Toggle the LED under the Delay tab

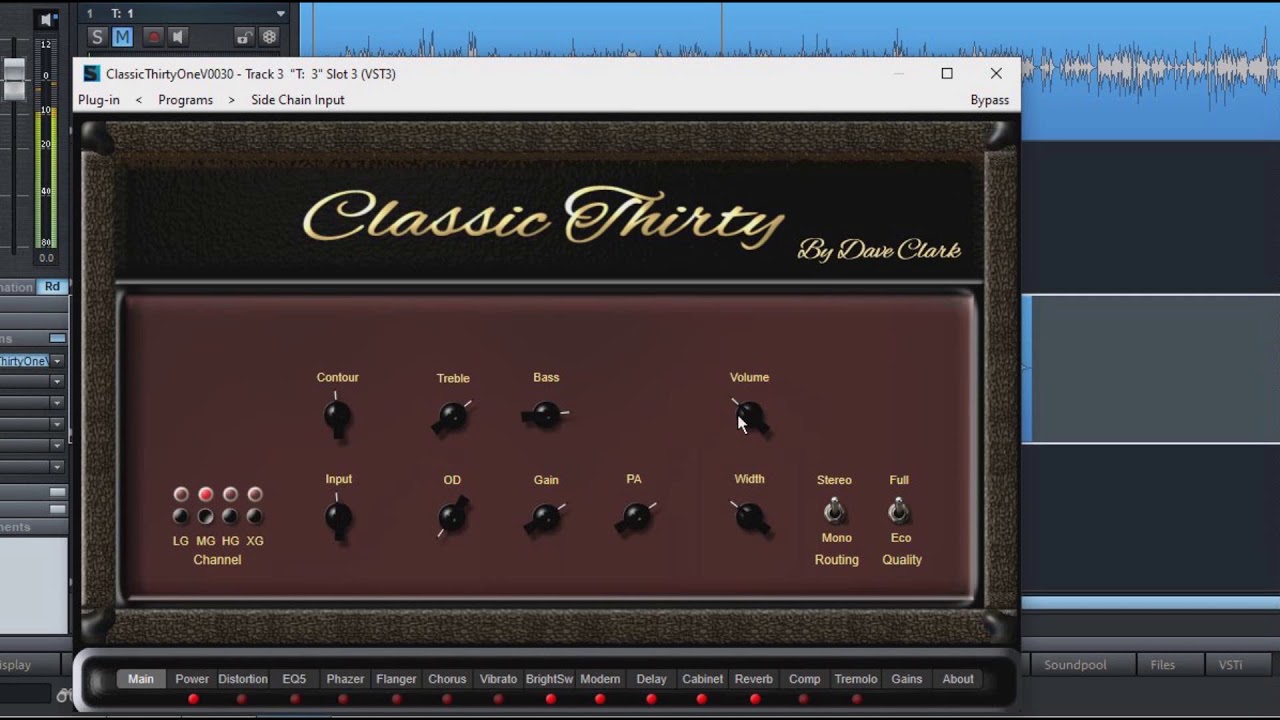[x=651, y=699]
